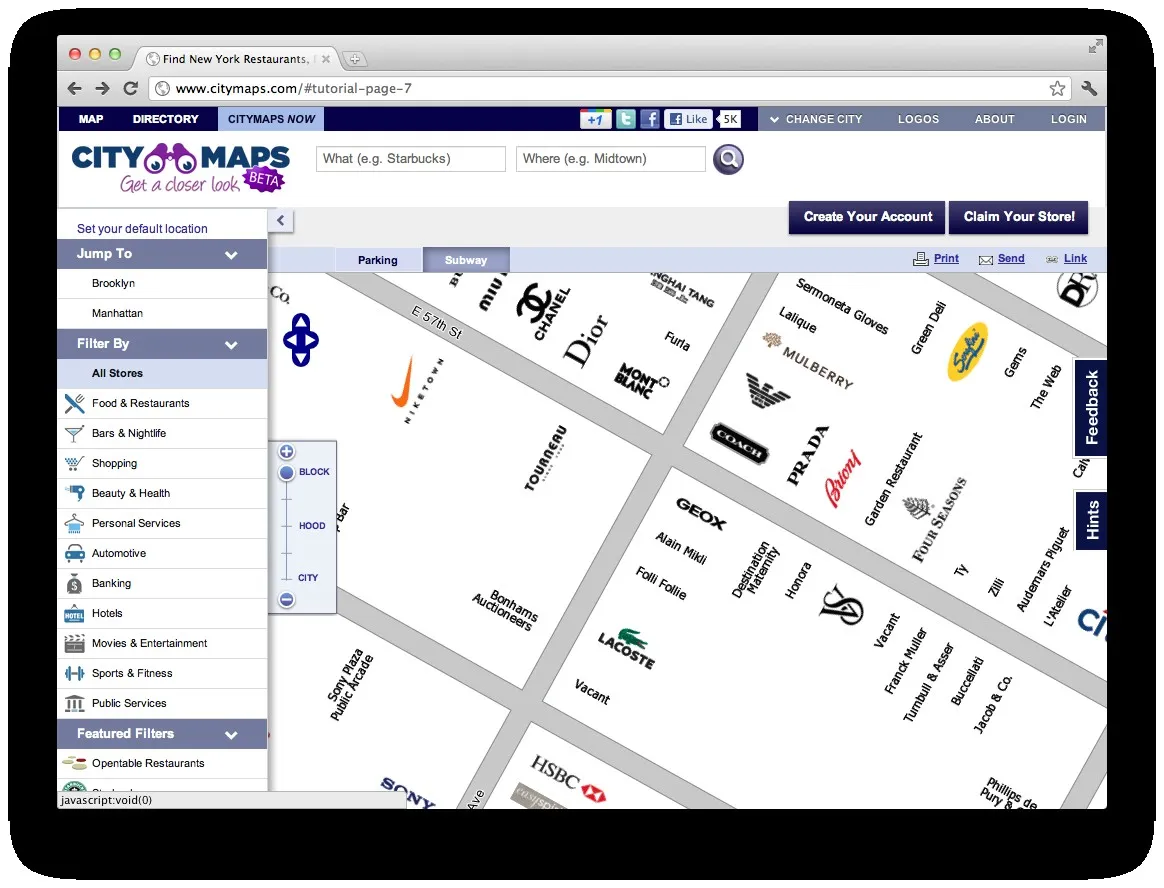Screen dimensions: 1164x888
Task: Click the Automotive car icon
Action: pyautogui.click(x=74, y=553)
